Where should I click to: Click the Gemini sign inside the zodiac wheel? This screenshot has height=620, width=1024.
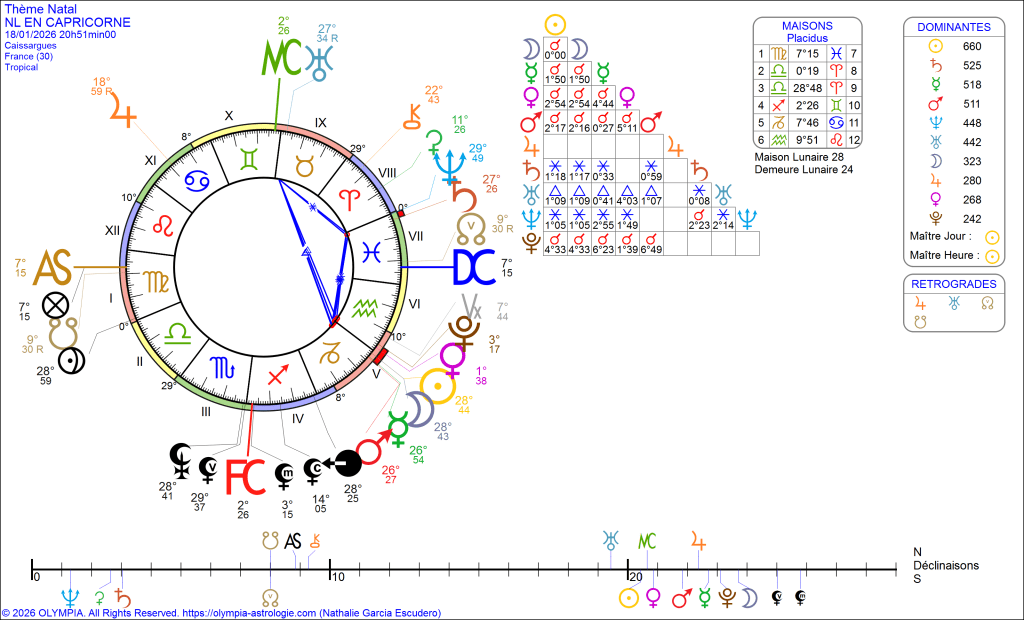[x=246, y=158]
